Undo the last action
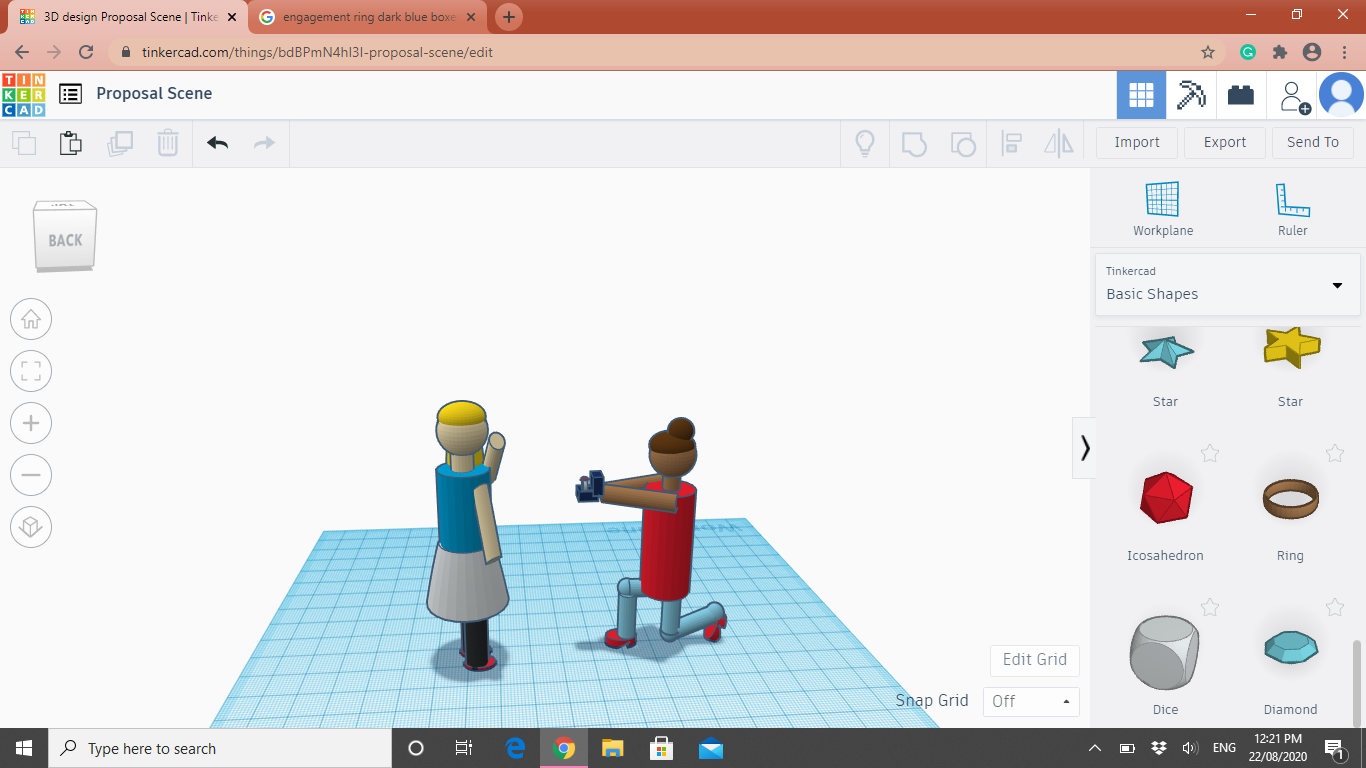 coord(217,143)
